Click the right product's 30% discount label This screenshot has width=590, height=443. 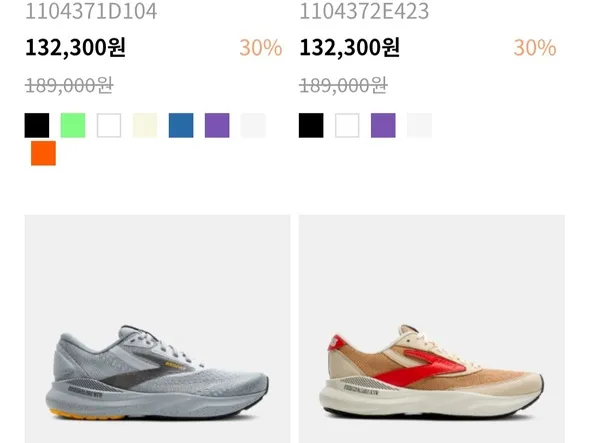coord(535,48)
